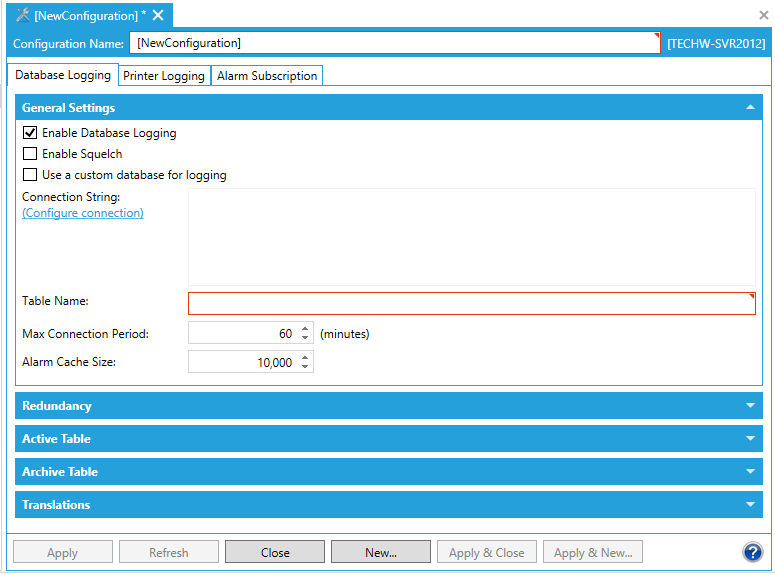Increase Alarm Cache Size with up arrow
The height and width of the screenshot is (575, 775).
click(306, 356)
